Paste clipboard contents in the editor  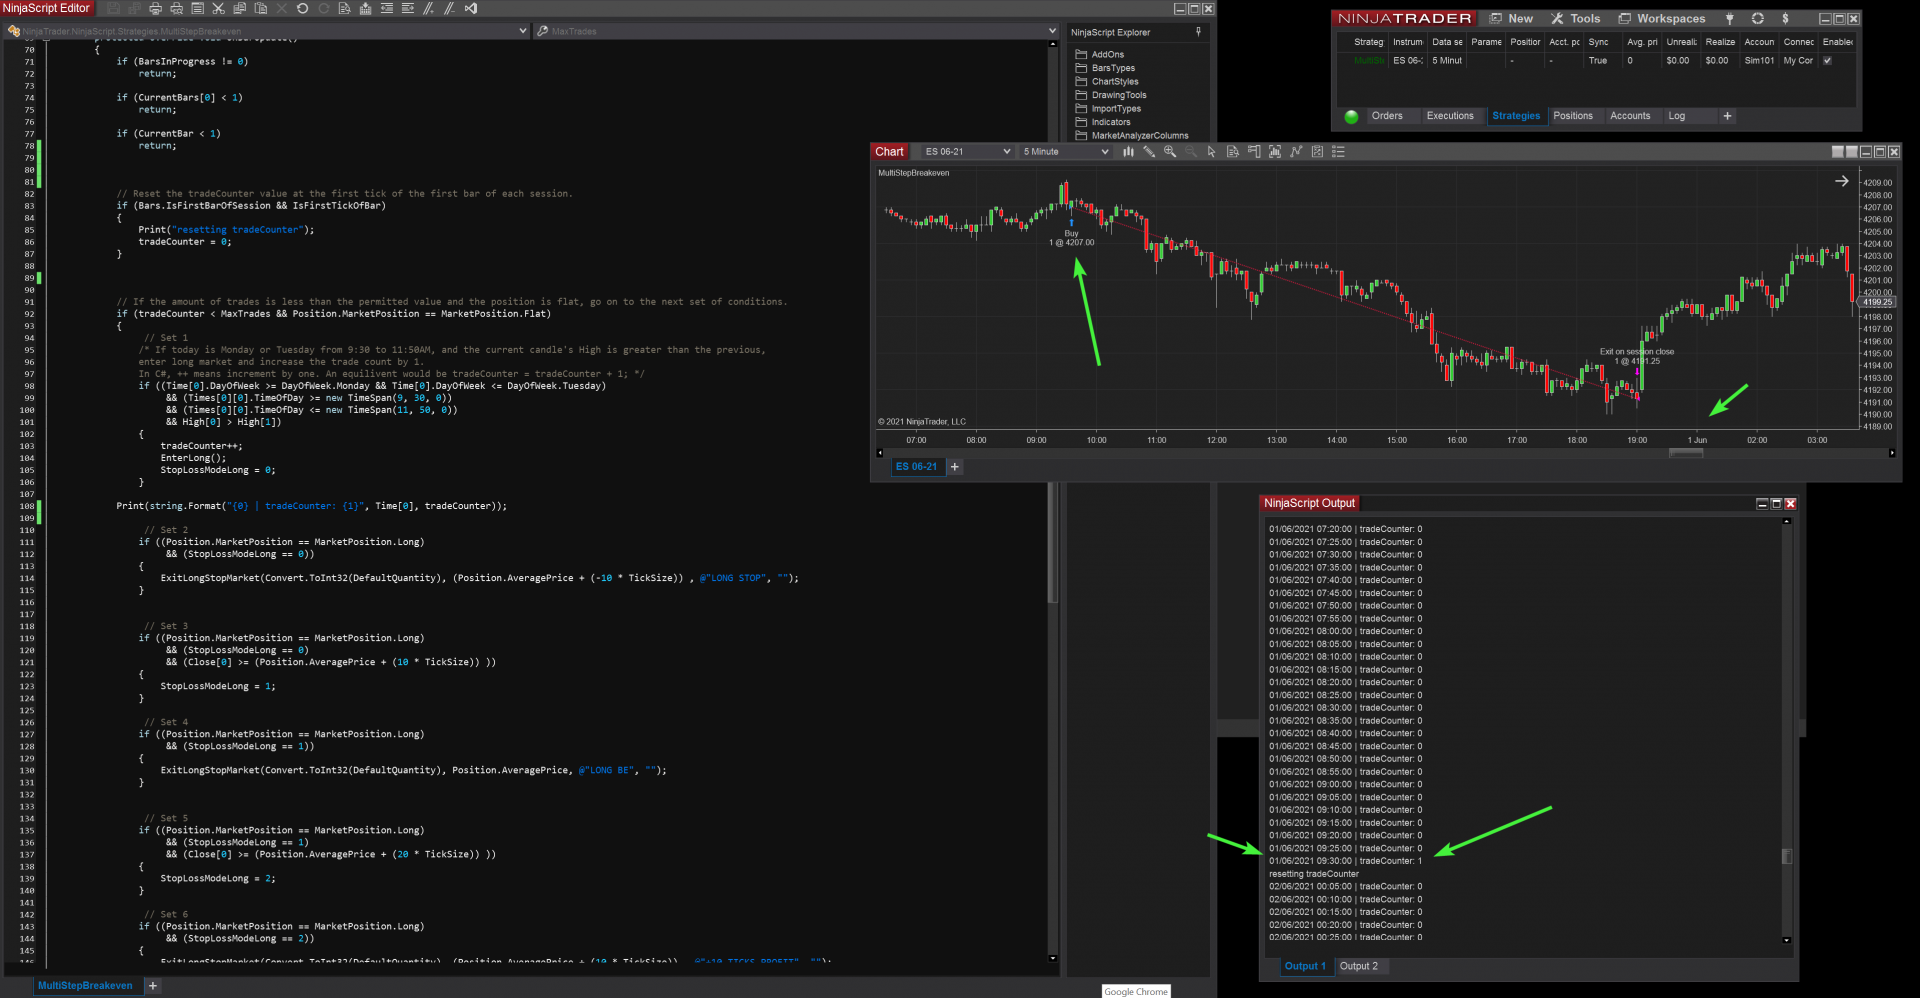(x=260, y=9)
